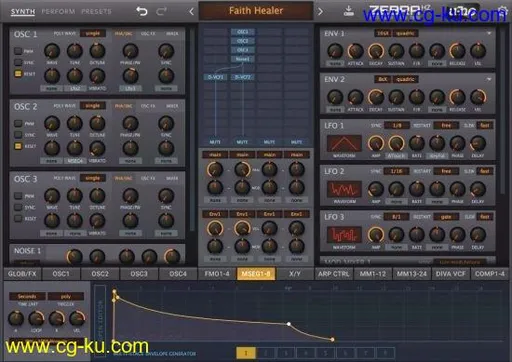Undo the last edit with the undo arrow
The width and height of the screenshot is (512, 362).
[142, 12]
